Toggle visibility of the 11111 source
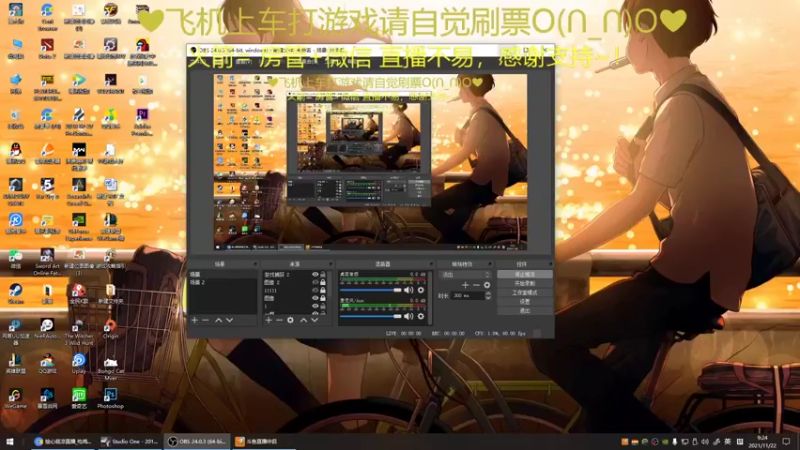The width and height of the screenshot is (800, 450). 315,290
